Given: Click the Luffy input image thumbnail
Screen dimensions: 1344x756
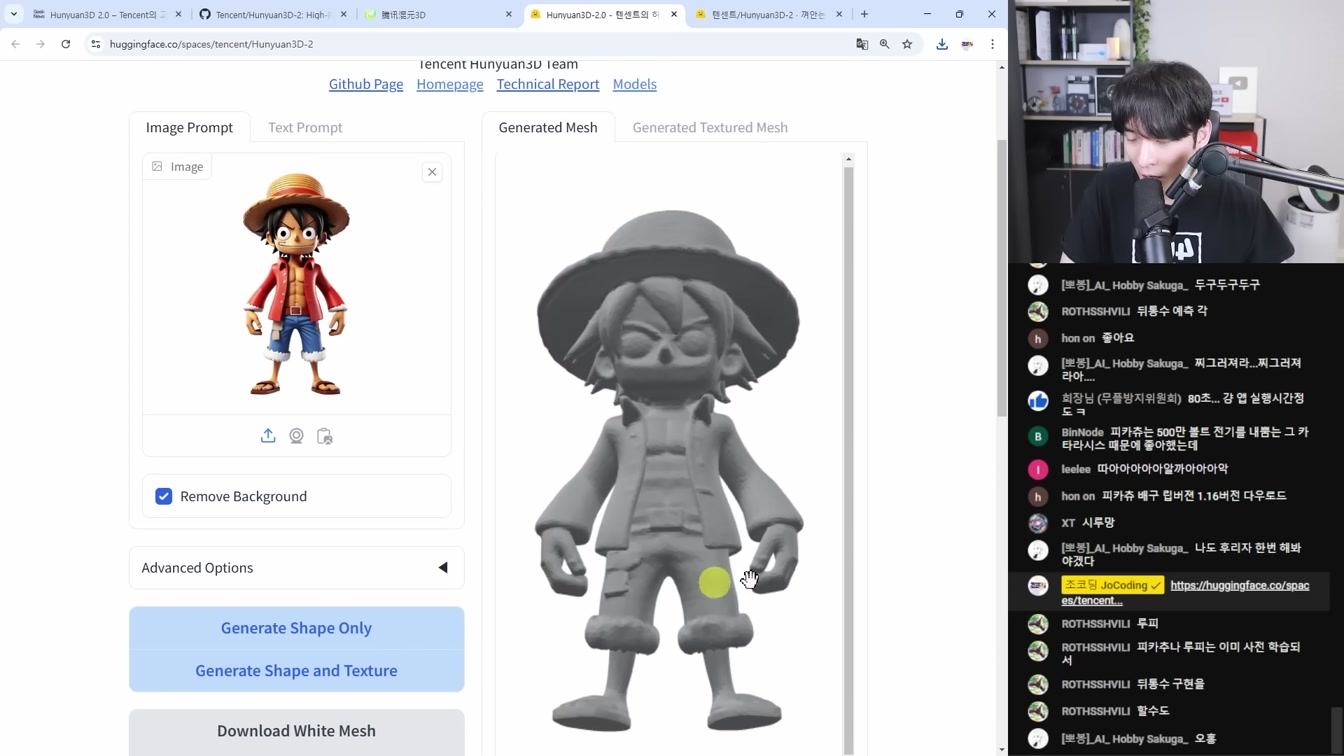Looking at the screenshot, I should pyautogui.click(x=296, y=285).
